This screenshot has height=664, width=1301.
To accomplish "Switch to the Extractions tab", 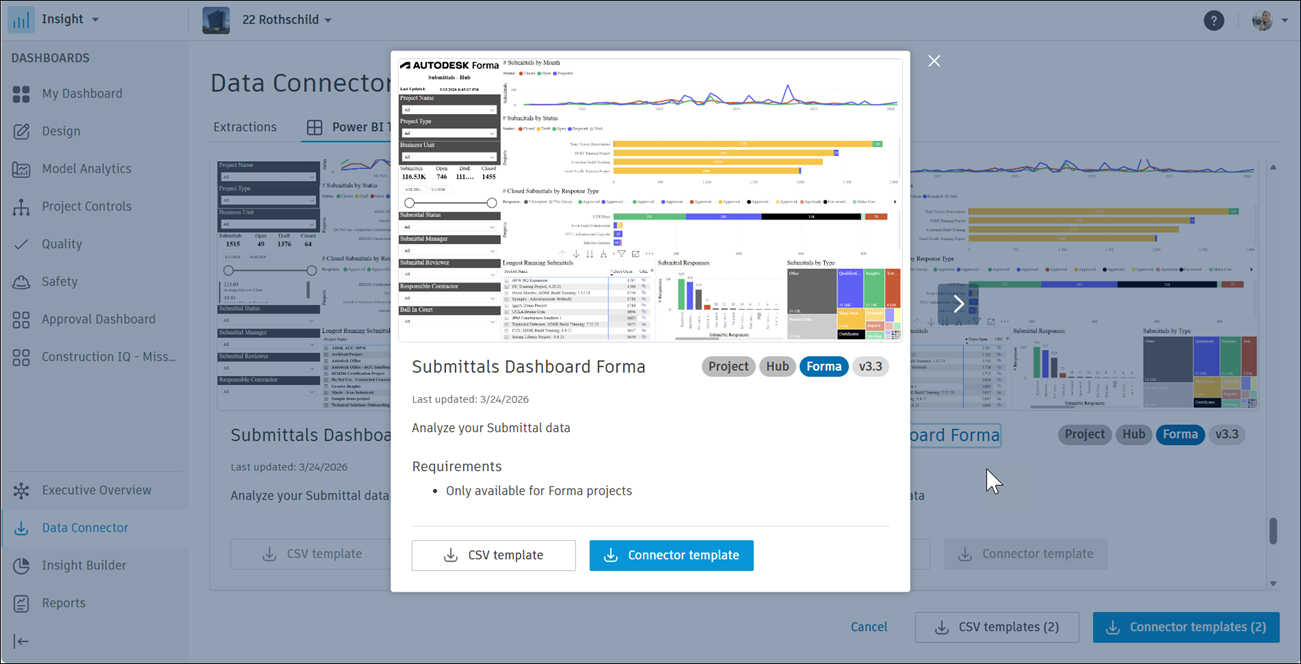I will 245,127.
